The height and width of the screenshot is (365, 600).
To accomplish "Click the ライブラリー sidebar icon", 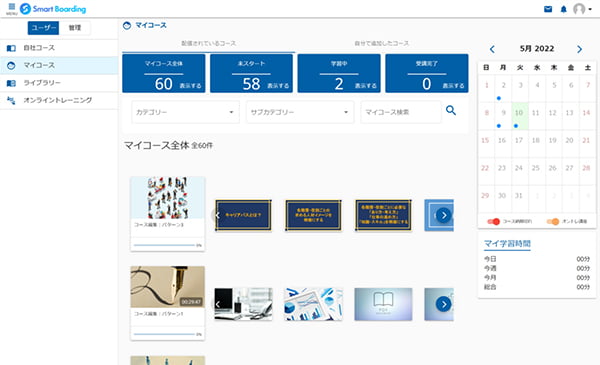I will tap(11, 83).
